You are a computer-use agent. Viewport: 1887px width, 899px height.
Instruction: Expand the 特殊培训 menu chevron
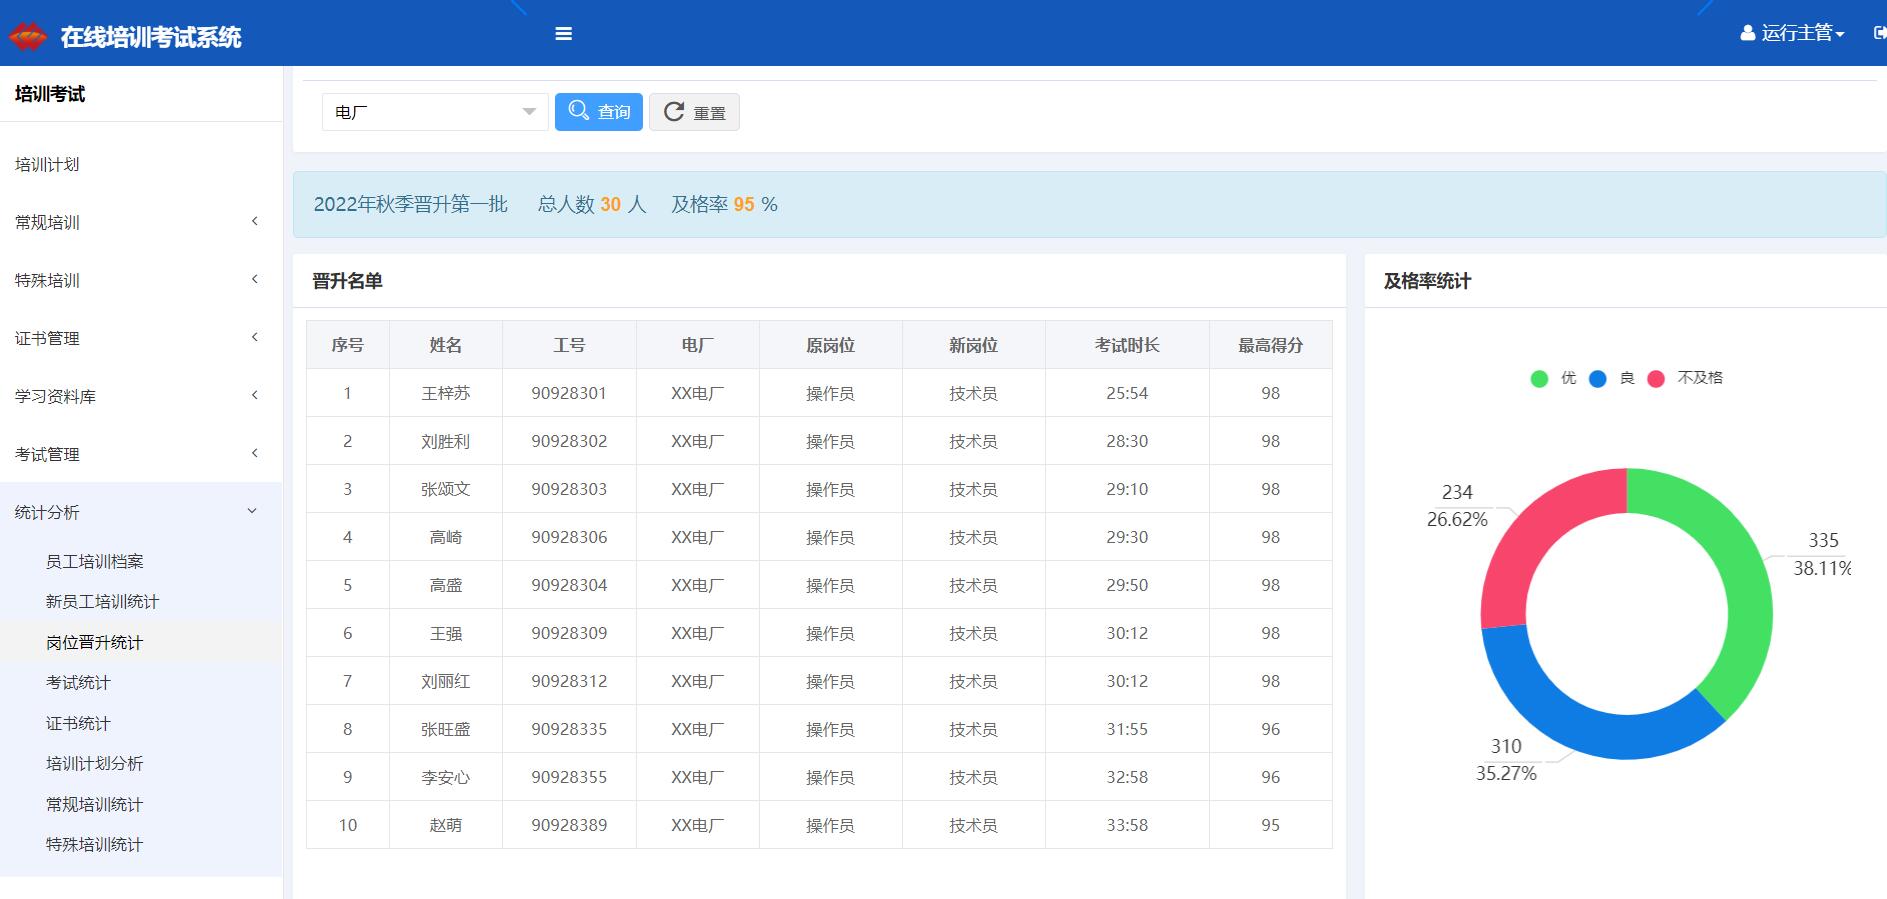pyautogui.click(x=254, y=279)
